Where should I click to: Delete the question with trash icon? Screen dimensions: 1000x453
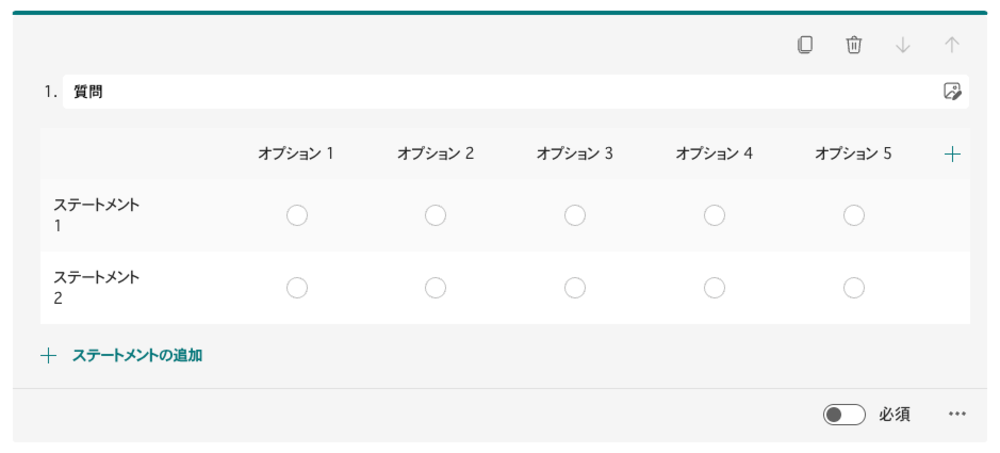click(x=854, y=45)
